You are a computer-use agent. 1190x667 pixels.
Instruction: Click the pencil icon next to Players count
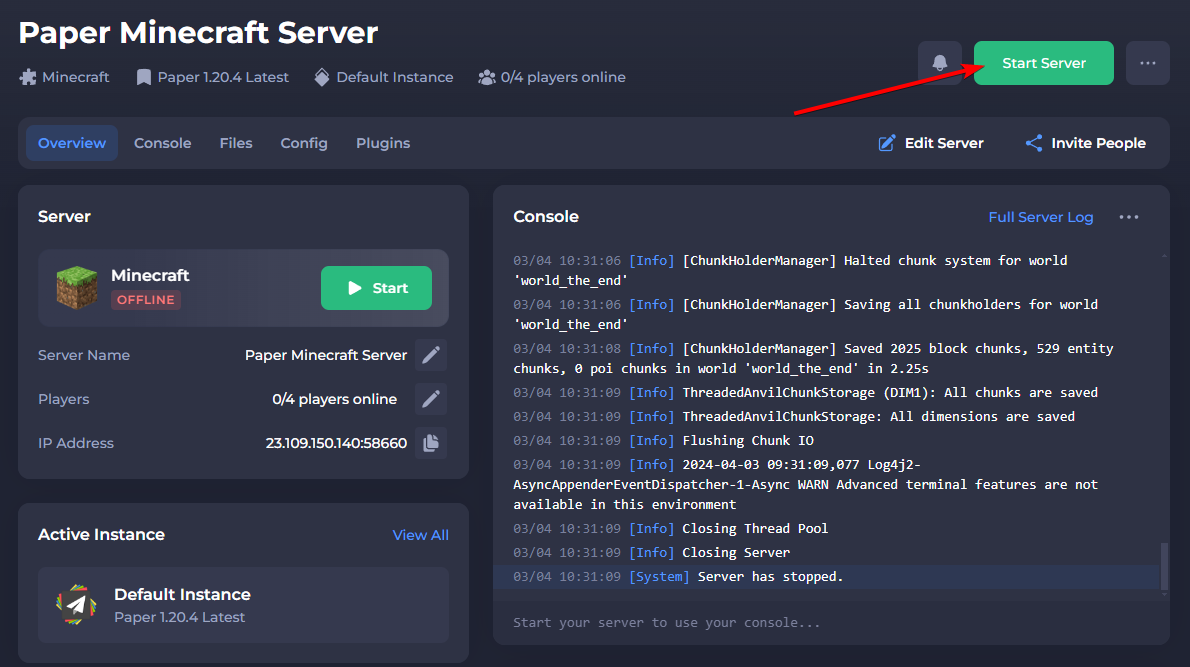[431, 399]
